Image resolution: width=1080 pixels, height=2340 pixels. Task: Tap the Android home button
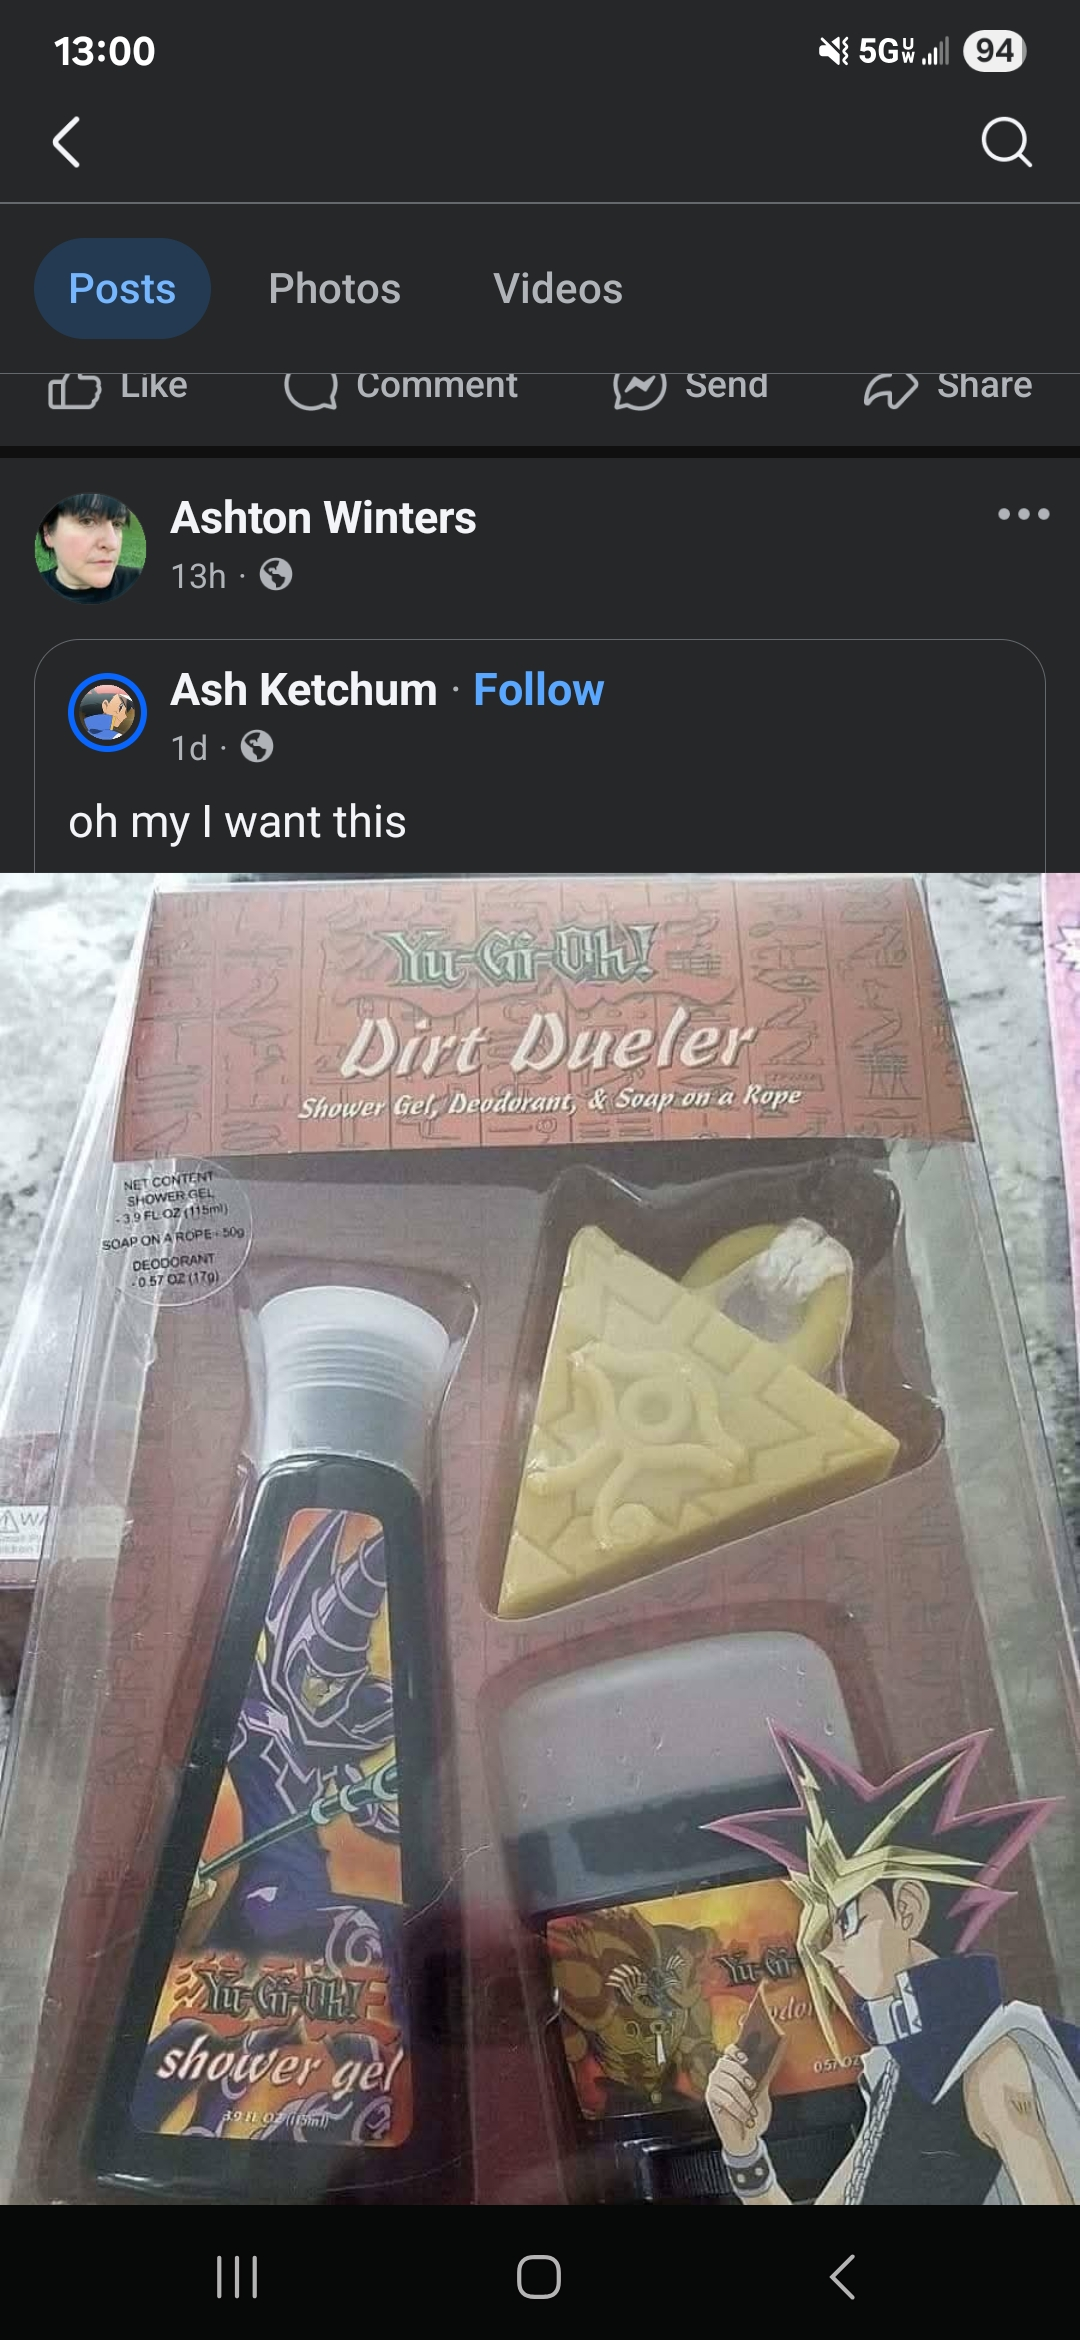(538, 2277)
